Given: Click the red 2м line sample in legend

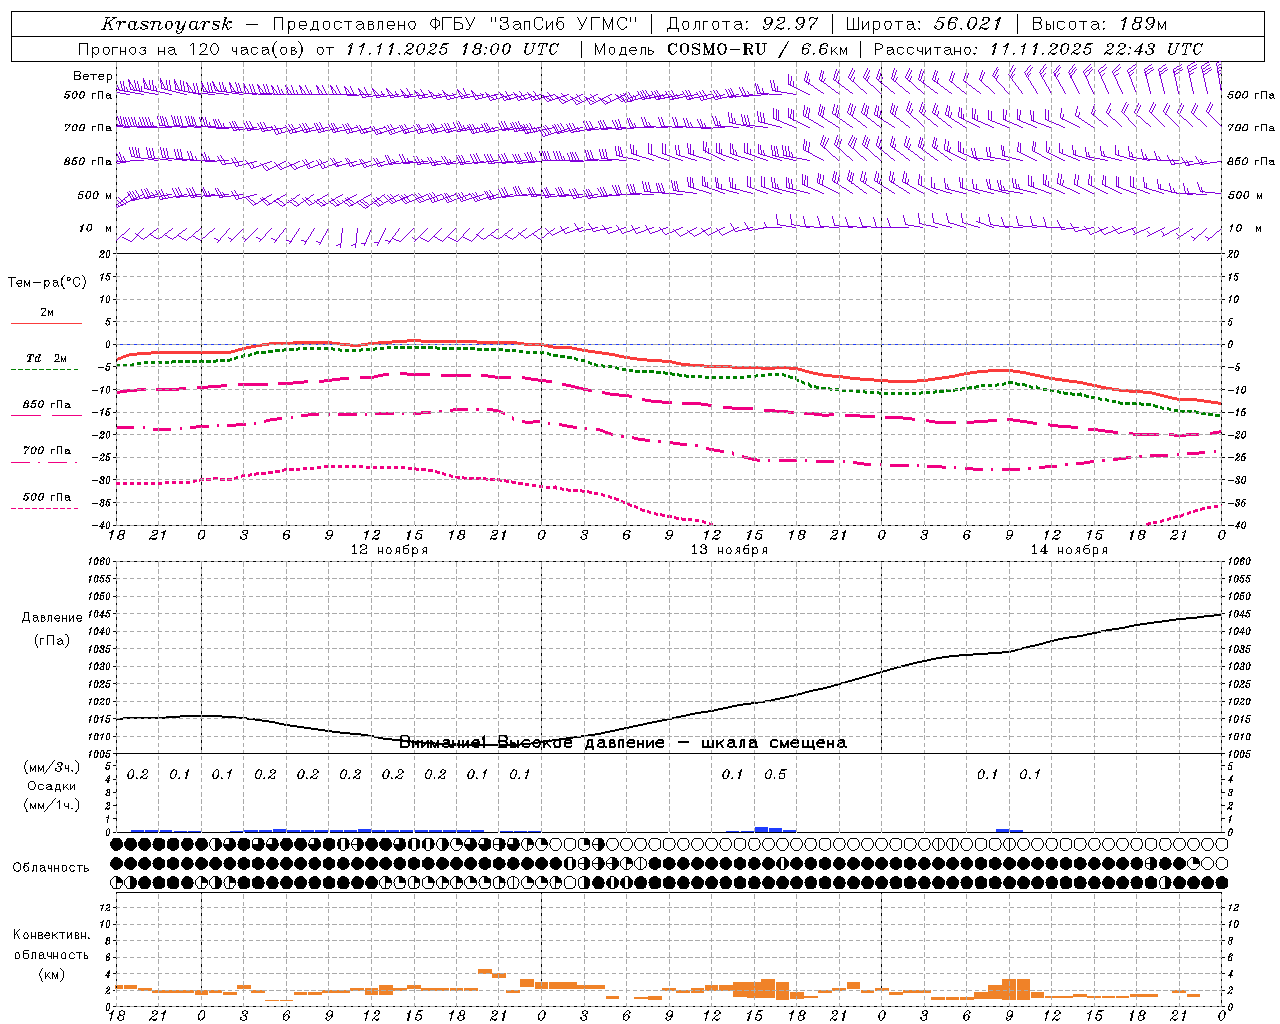Looking at the screenshot, I should click(46, 323).
